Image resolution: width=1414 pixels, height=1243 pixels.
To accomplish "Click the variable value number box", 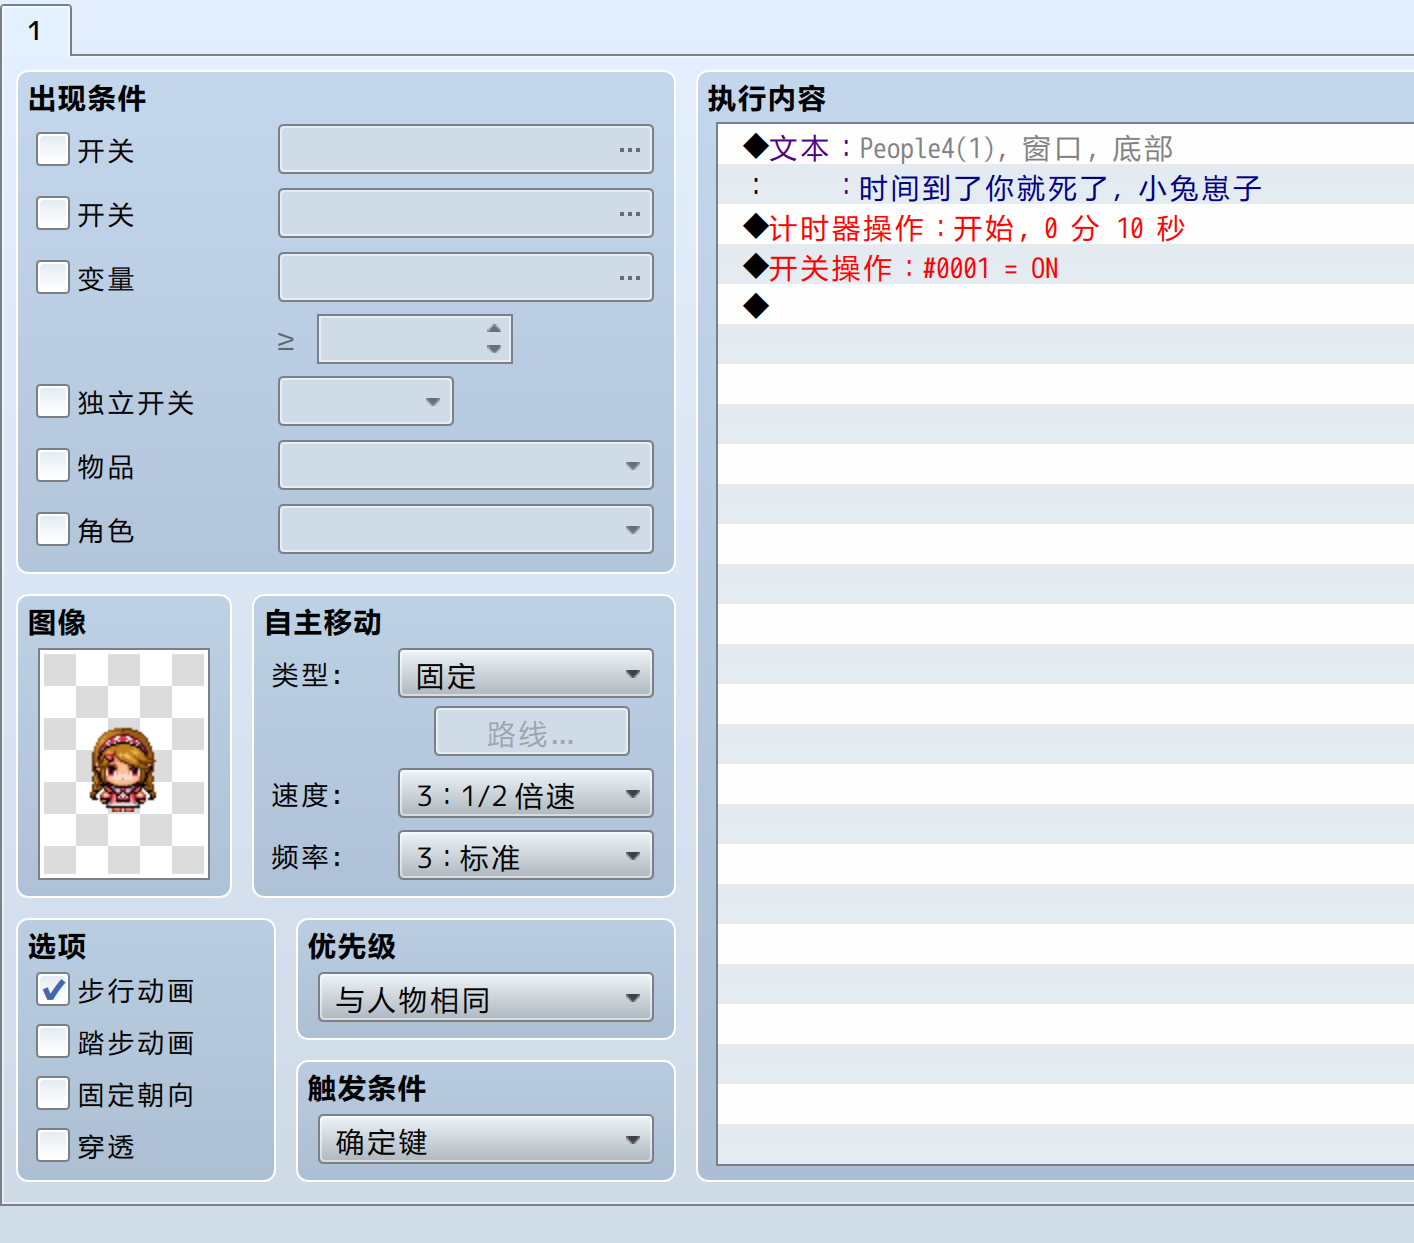I will pos(415,339).
